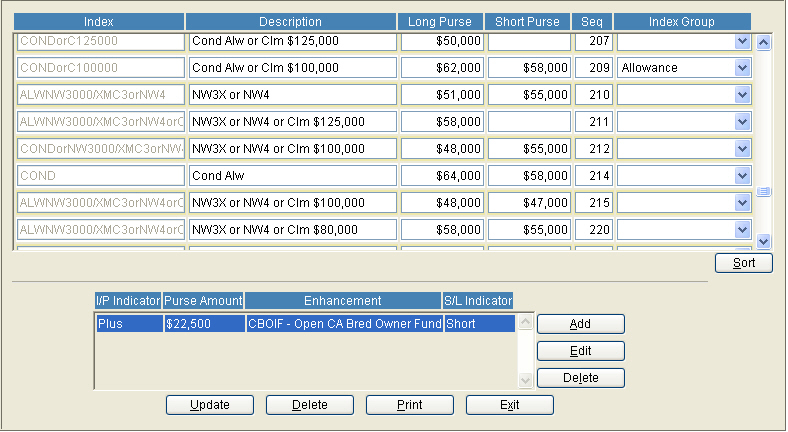This screenshot has height=432, width=788.
Task: Open Index Group dropdown for Seq 214
Action: [742, 176]
